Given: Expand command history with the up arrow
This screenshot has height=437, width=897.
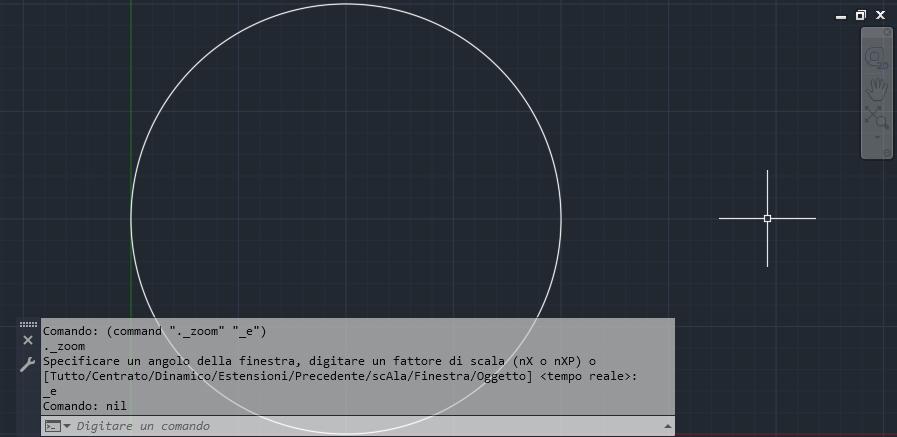Looking at the screenshot, I should pyautogui.click(x=667, y=426).
